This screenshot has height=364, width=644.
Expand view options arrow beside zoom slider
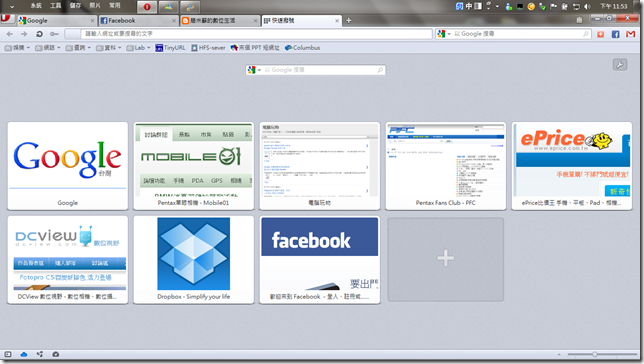tap(559, 355)
